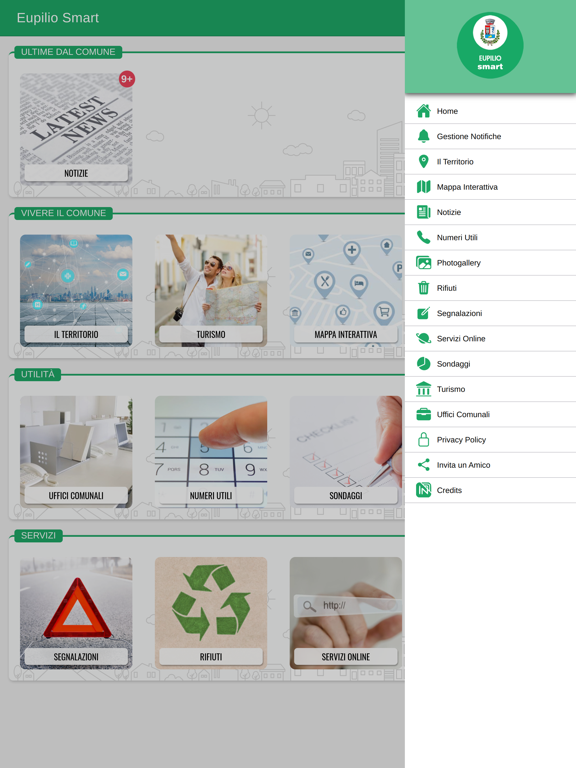This screenshot has height=768, width=576.
Task: Click the Invita un Amico share icon
Action: (x=423, y=465)
